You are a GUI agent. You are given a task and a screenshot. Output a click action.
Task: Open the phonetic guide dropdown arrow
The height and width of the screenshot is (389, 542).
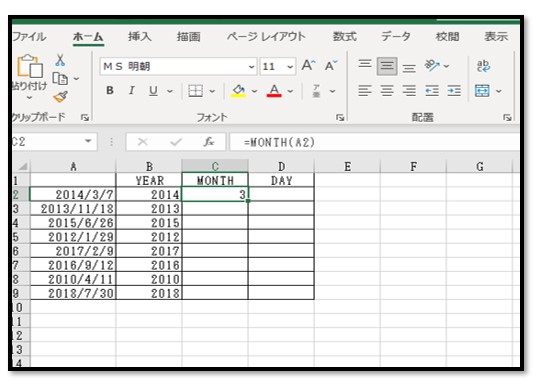332,91
